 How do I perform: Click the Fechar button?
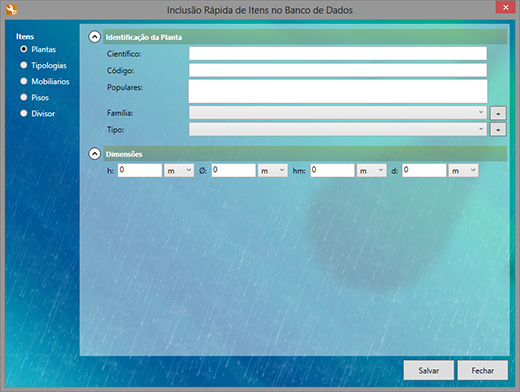point(483,370)
